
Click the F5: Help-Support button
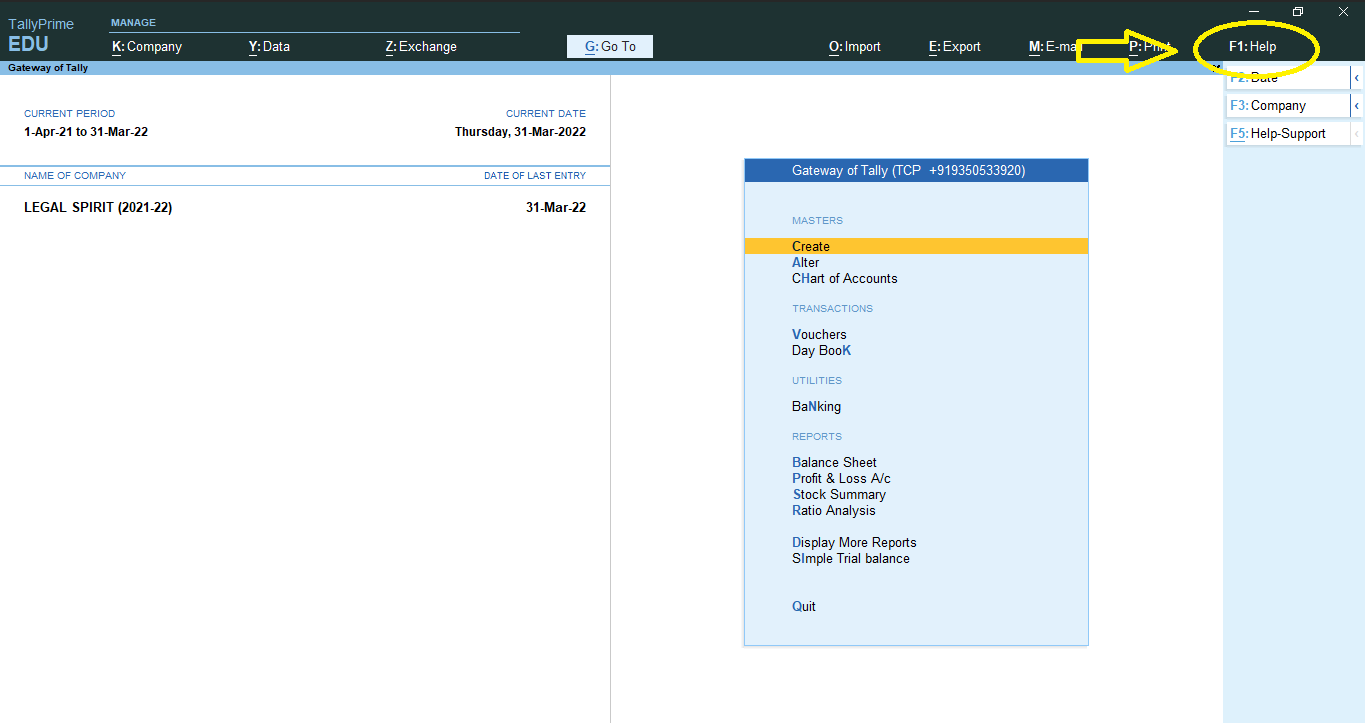click(x=1288, y=134)
